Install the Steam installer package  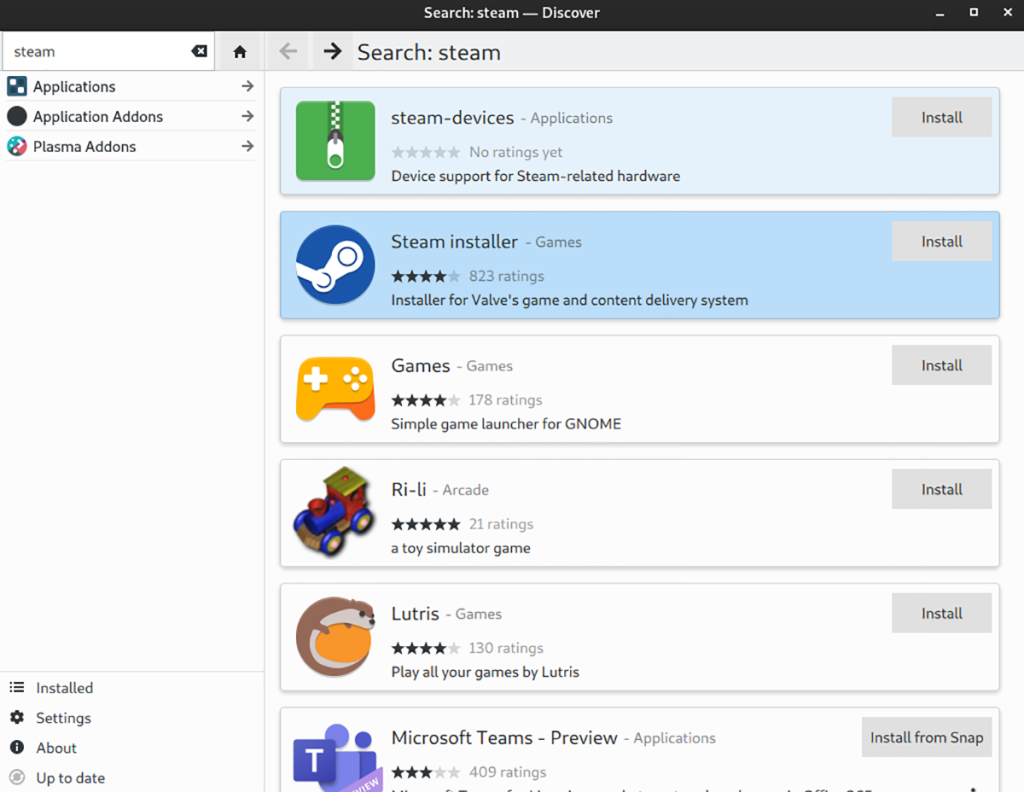point(941,240)
